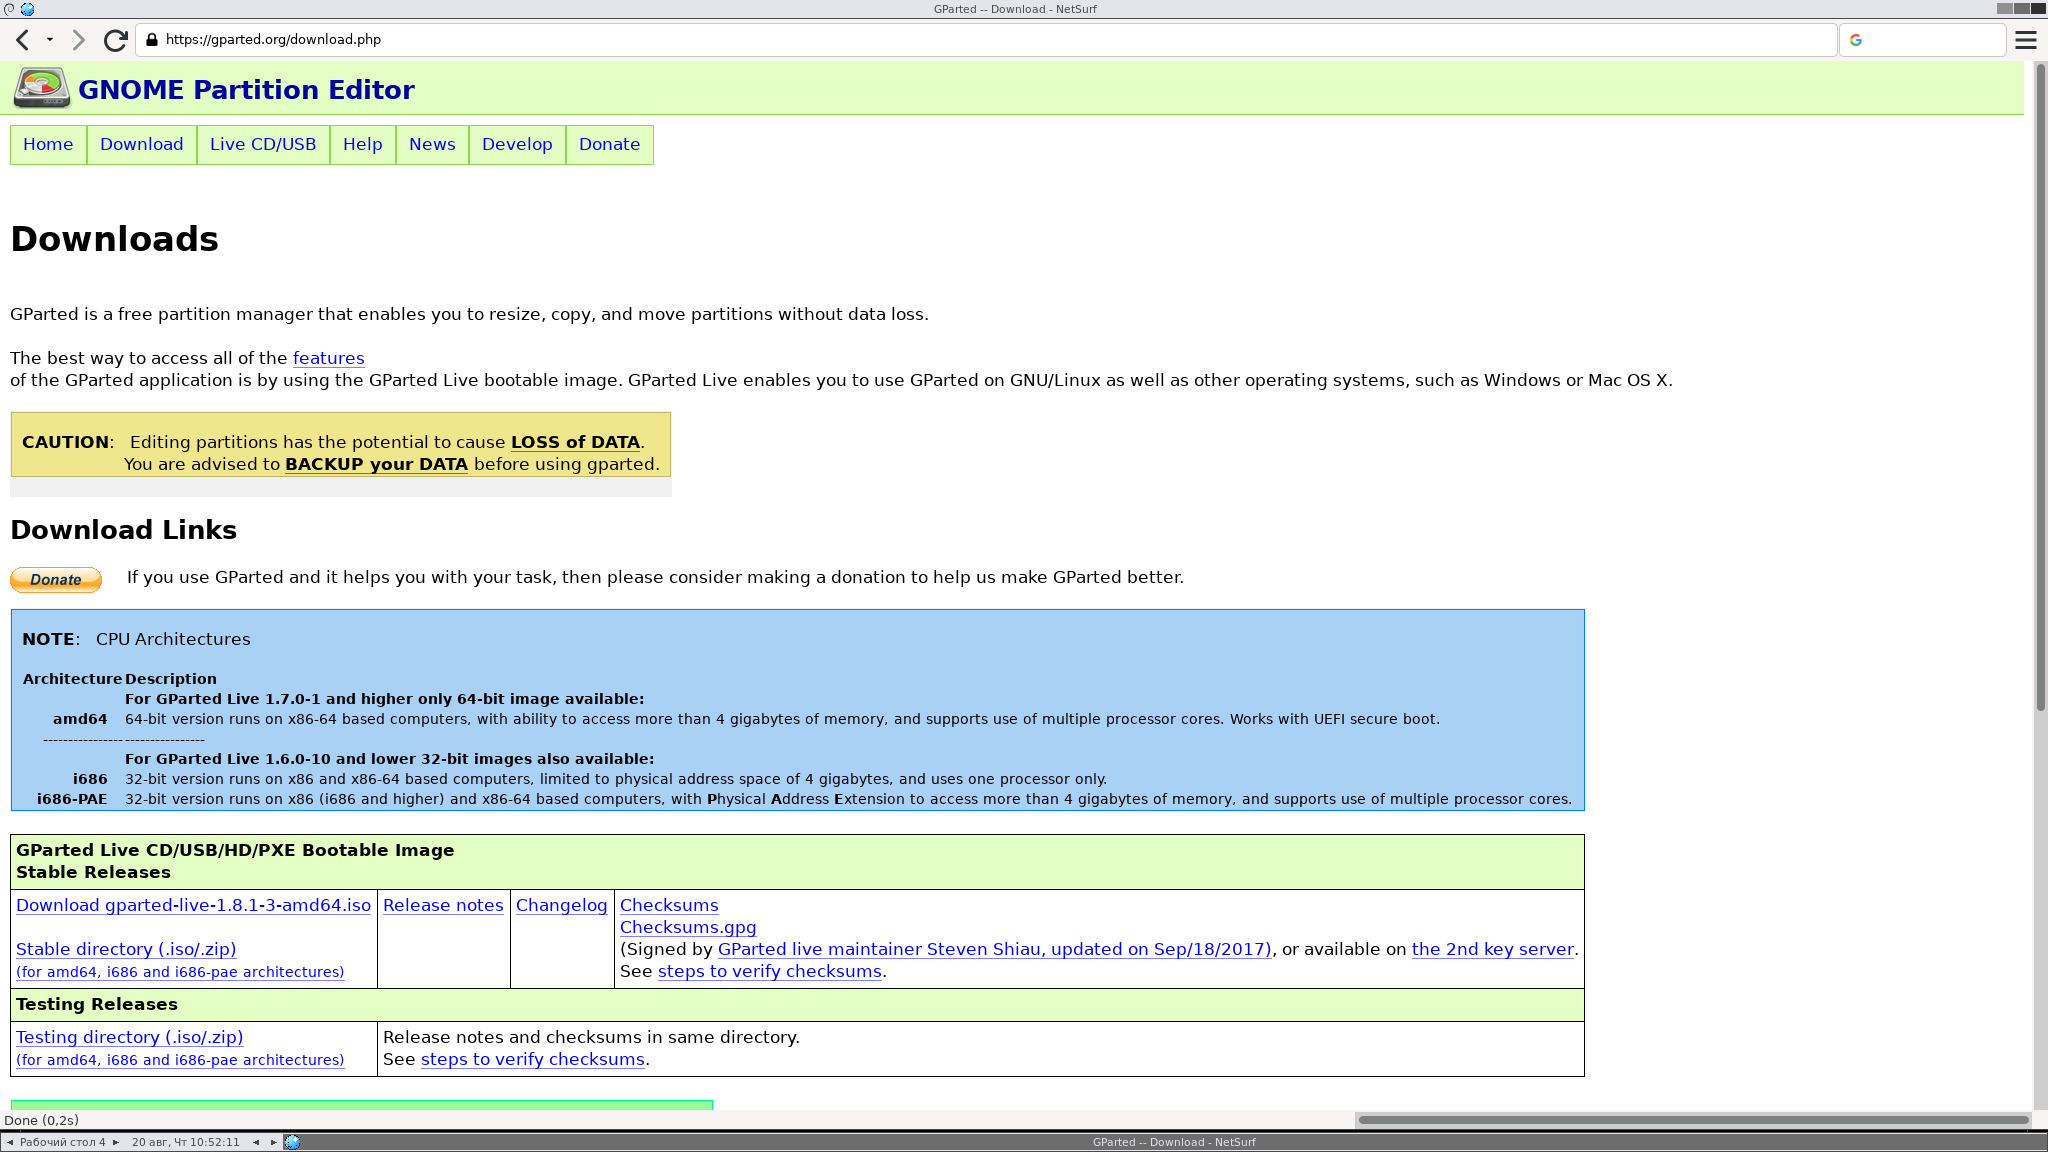Click the taskbar right arrow after the clock
Screen dimensions: 2048x1152
pos(273,1142)
